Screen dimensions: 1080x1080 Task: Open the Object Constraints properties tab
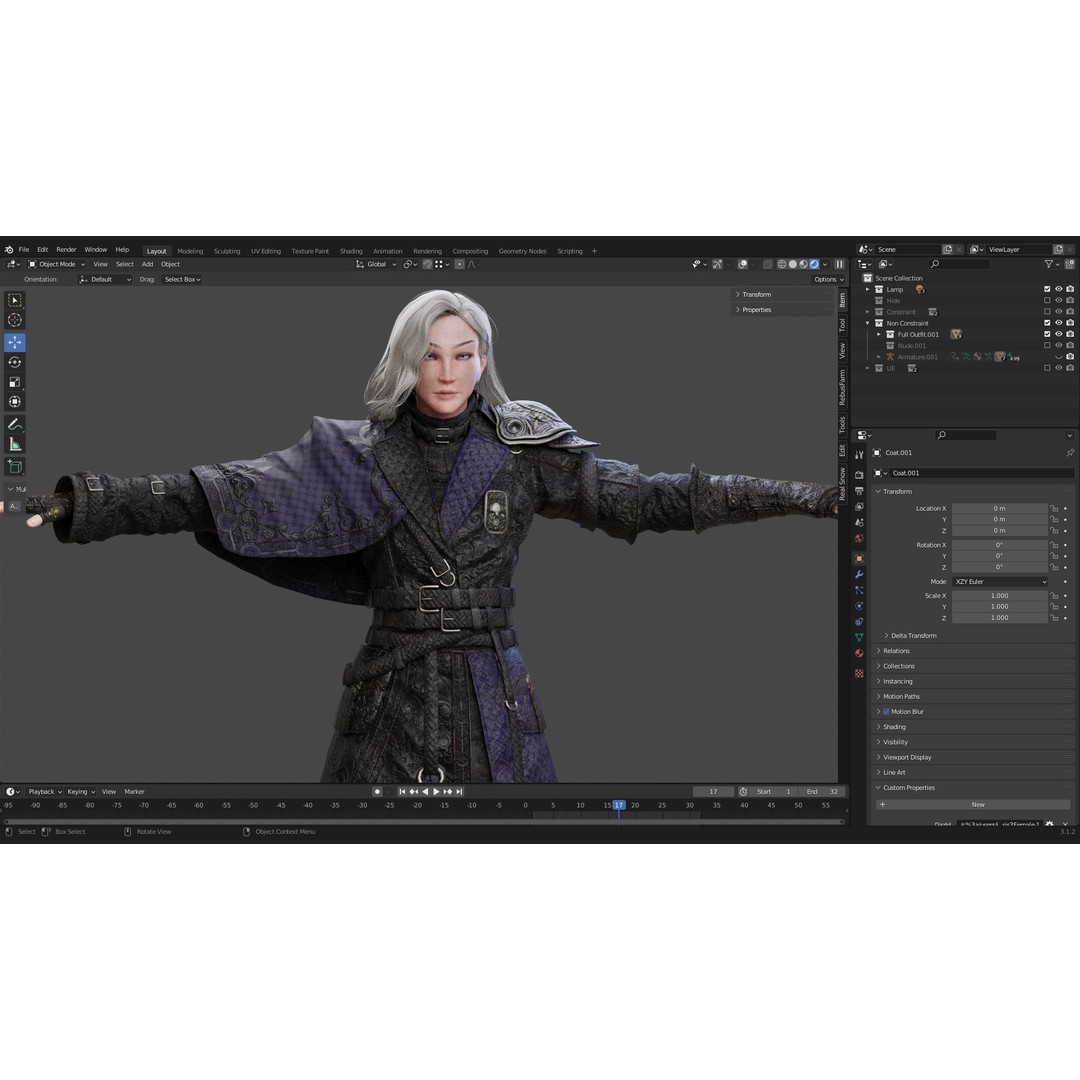point(859,622)
